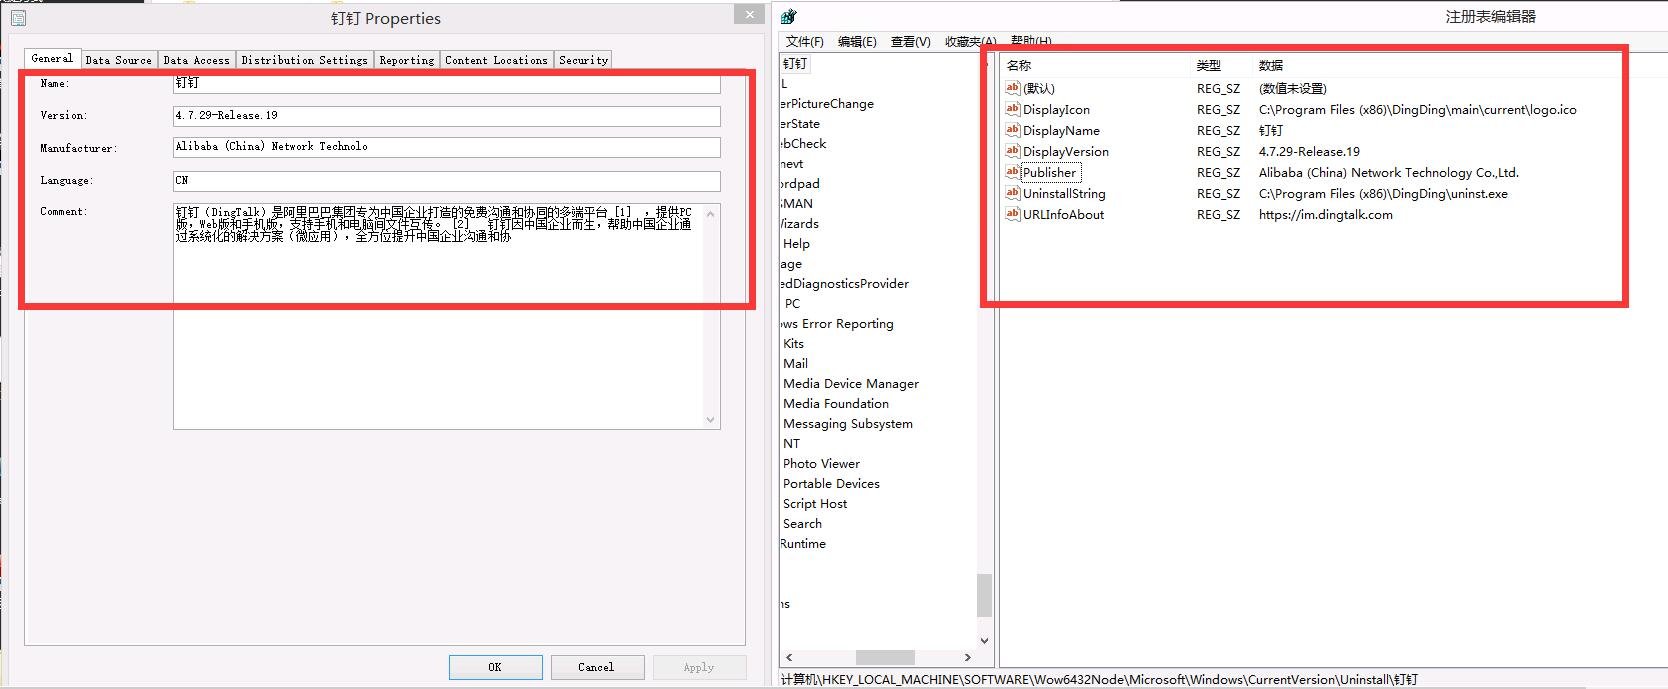
Task: Click the Language input field
Action: pyautogui.click(x=446, y=181)
